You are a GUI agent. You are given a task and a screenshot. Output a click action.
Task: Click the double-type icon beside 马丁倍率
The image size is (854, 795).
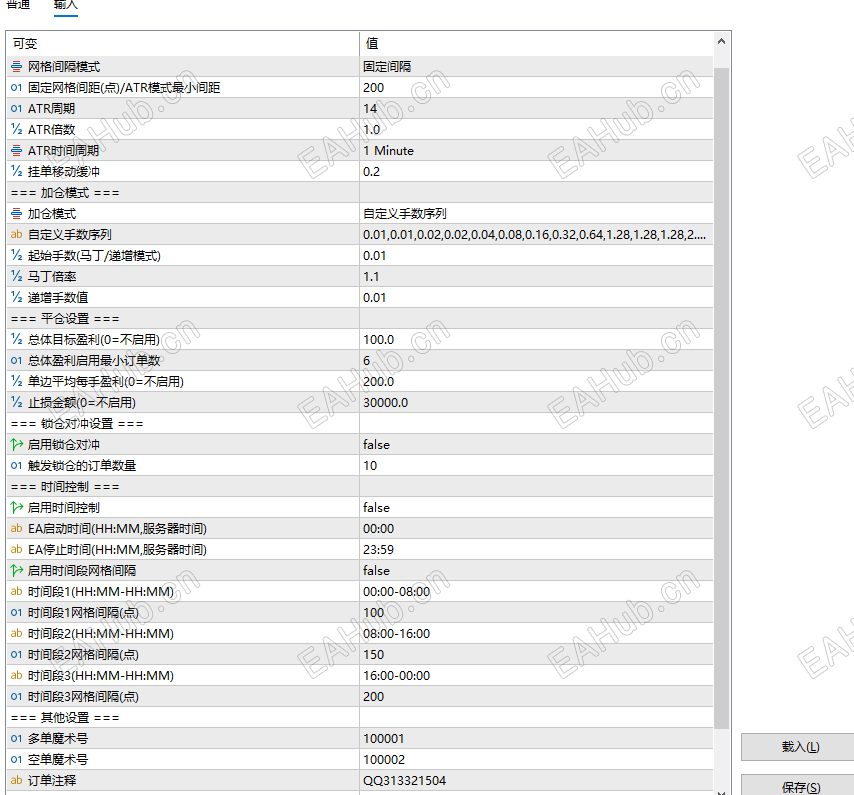pyautogui.click(x=16, y=277)
